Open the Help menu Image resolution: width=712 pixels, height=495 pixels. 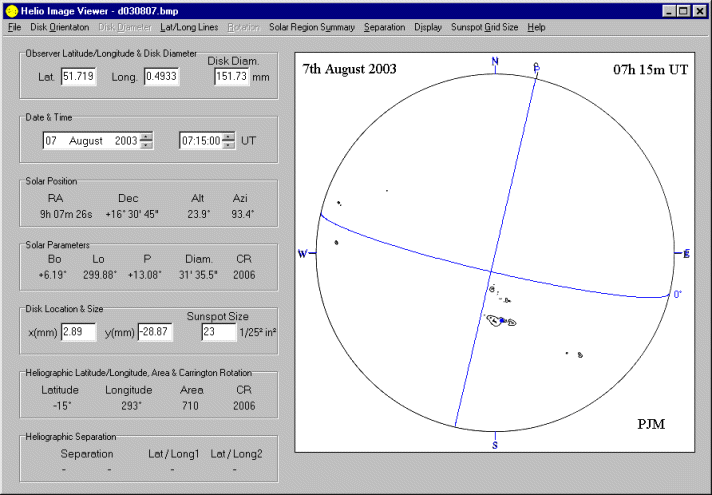pyautogui.click(x=536, y=27)
